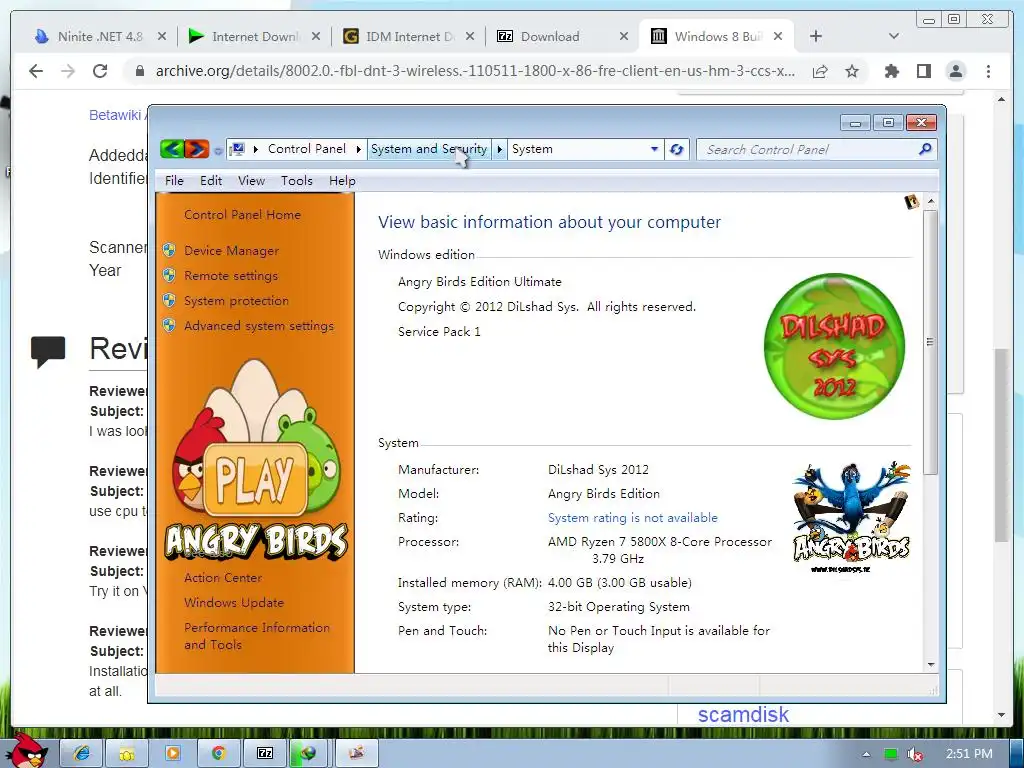Go back in the Chrome browser
This screenshot has width=1024, height=768.
[x=36, y=71]
